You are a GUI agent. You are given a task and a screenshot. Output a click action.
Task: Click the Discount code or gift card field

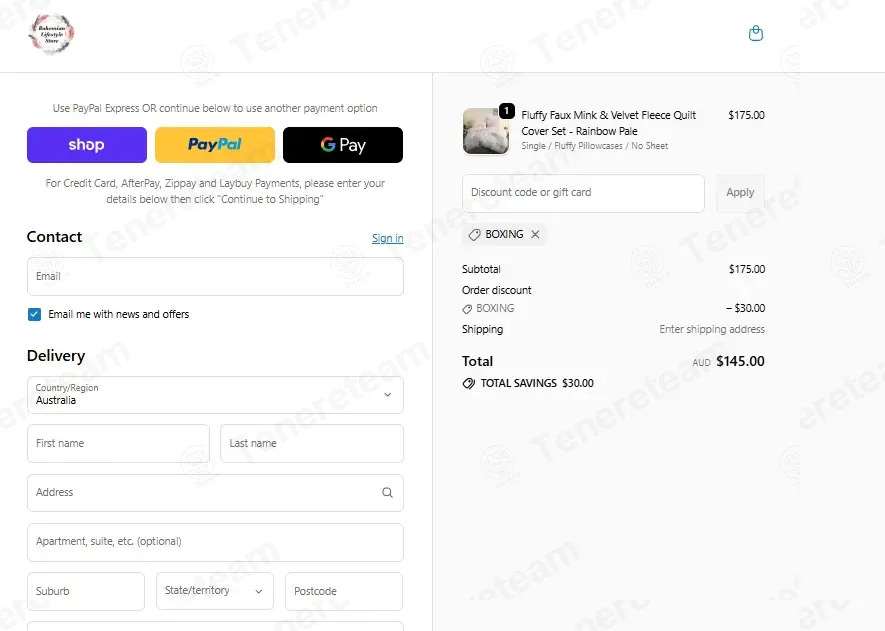(x=583, y=193)
